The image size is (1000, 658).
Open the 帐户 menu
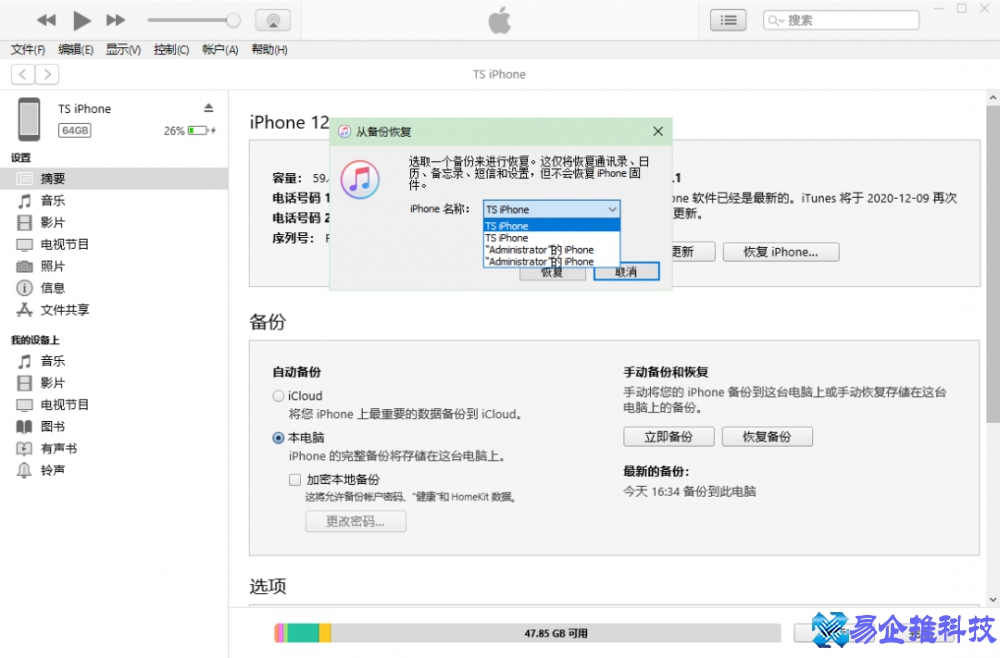tap(218, 49)
